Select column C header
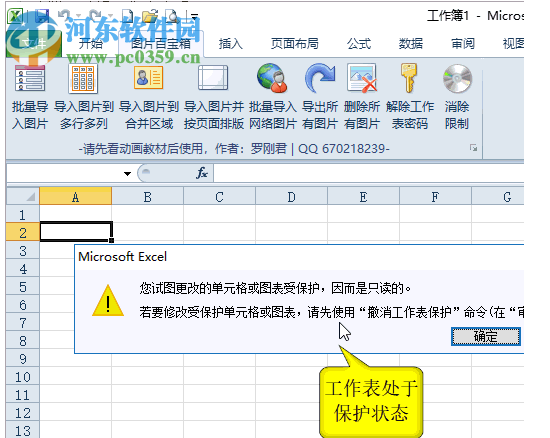The width and height of the screenshot is (550, 438). point(220,196)
